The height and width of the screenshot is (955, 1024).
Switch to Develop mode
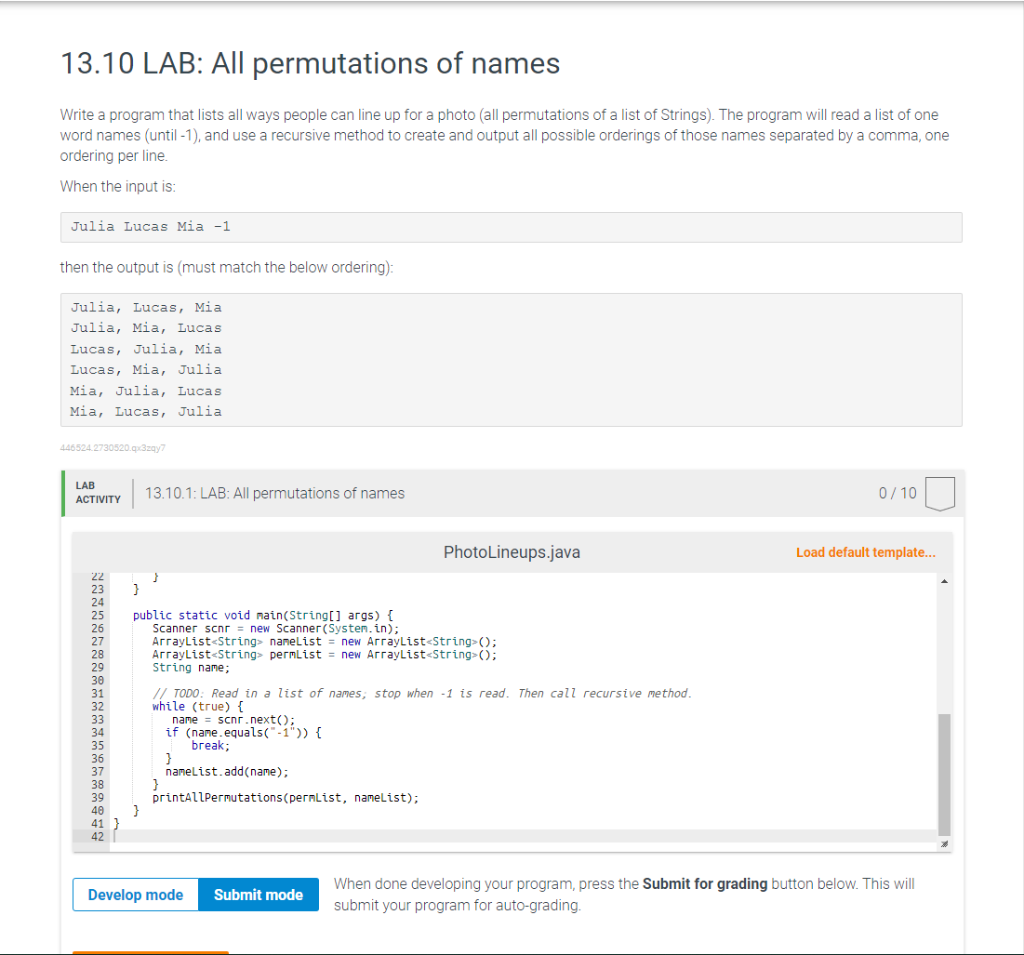(135, 894)
